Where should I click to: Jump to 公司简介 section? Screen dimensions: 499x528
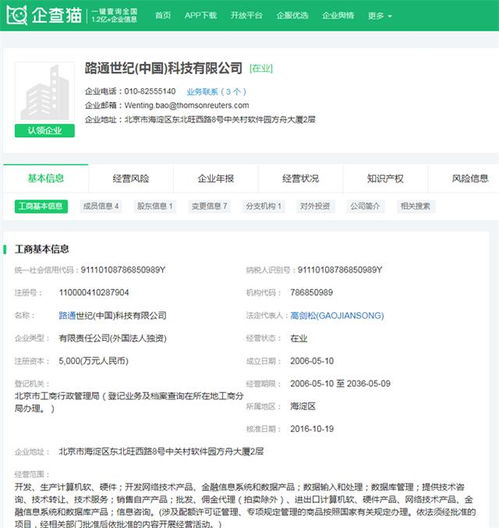365,206
